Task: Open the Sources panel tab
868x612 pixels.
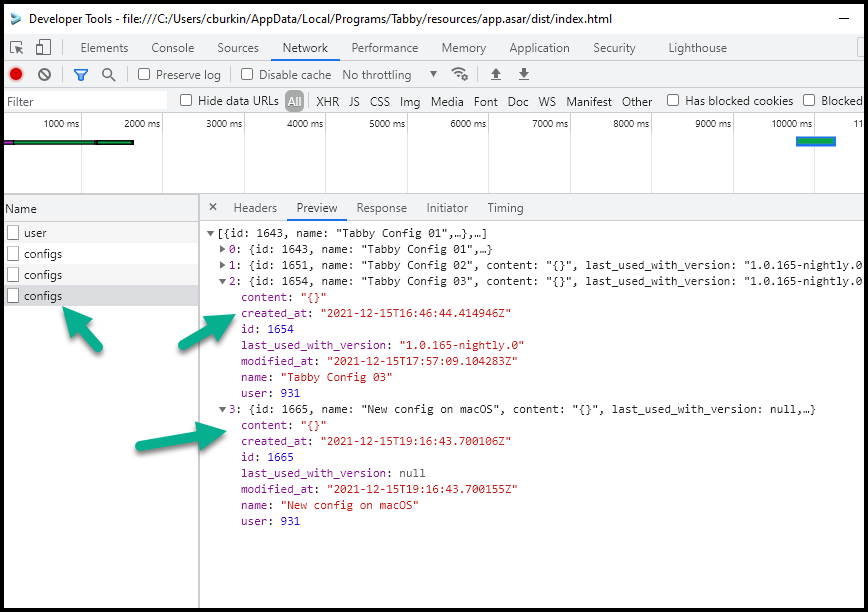Action: point(238,48)
